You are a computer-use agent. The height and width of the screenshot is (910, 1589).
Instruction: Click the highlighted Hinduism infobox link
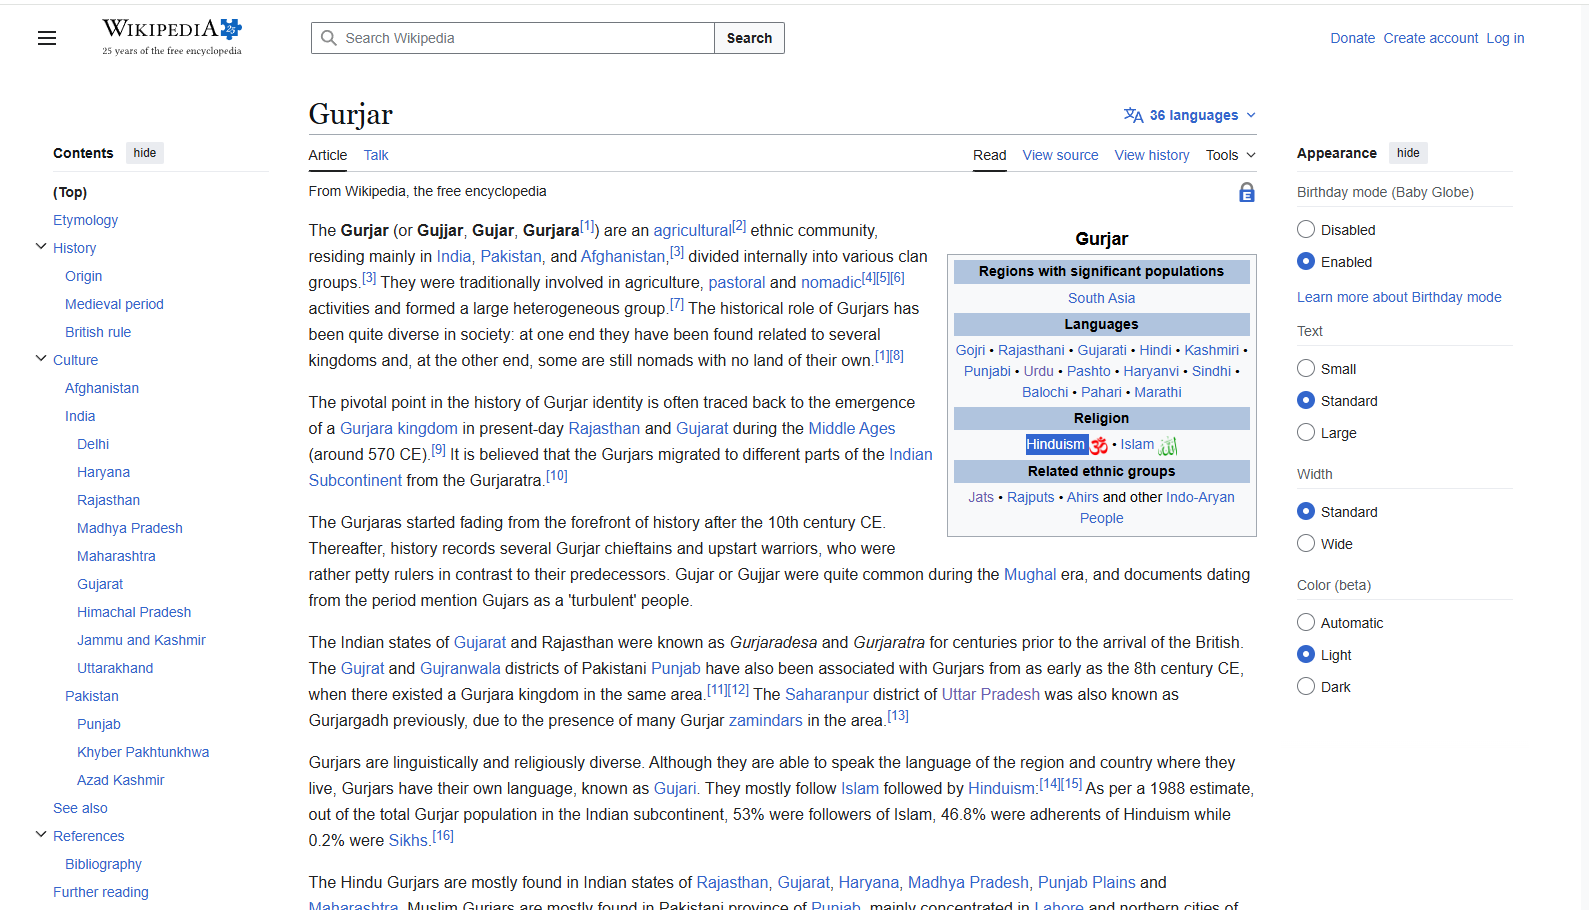[x=1055, y=444]
